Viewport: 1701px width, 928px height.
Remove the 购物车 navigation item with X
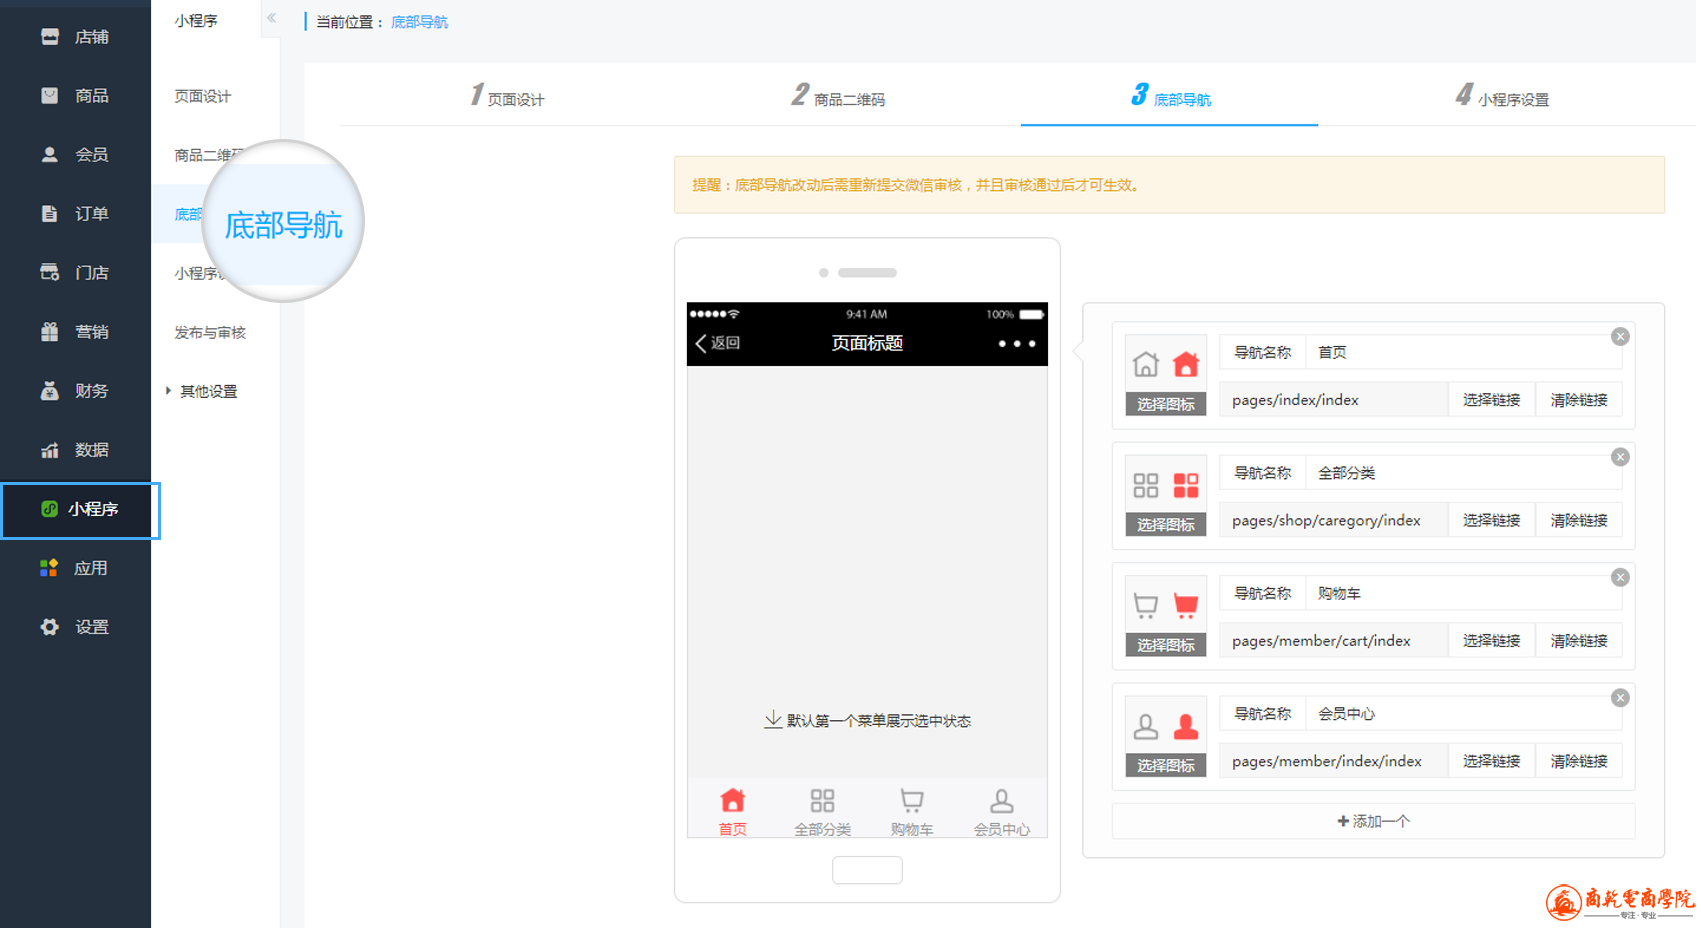pos(1620,578)
